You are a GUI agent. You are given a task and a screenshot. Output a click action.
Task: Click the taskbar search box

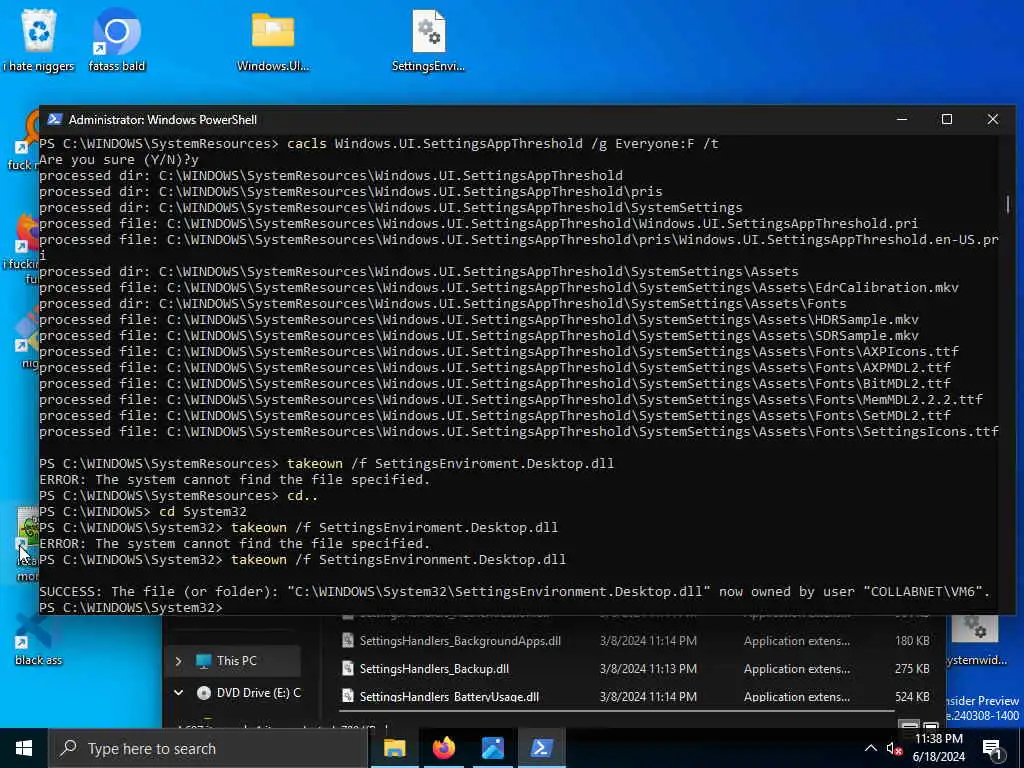point(208,748)
